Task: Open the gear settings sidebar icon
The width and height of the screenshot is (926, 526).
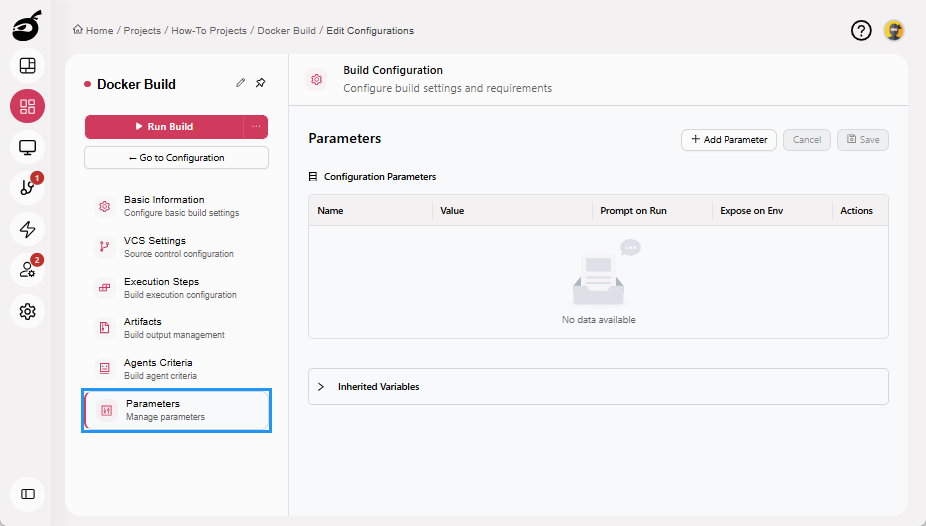Action: coord(28,311)
